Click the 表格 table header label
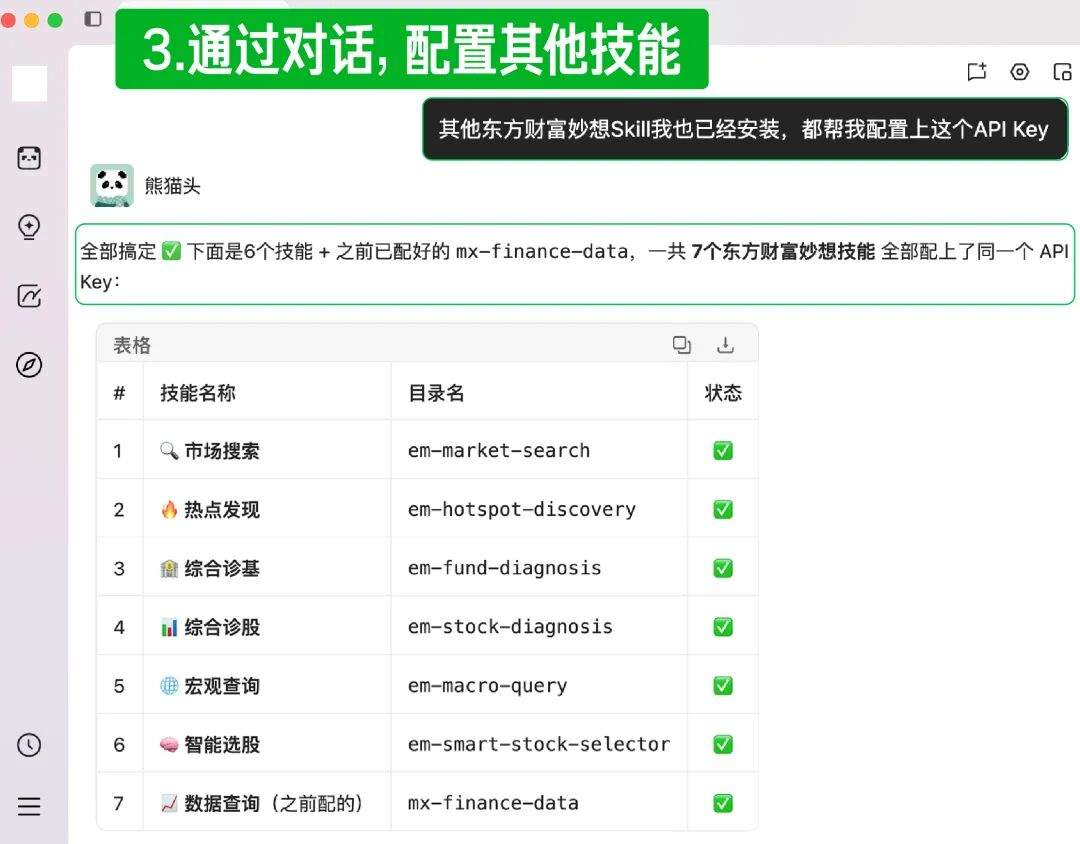Image resolution: width=1080 pixels, height=844 pixels. (x=132, y=344)
